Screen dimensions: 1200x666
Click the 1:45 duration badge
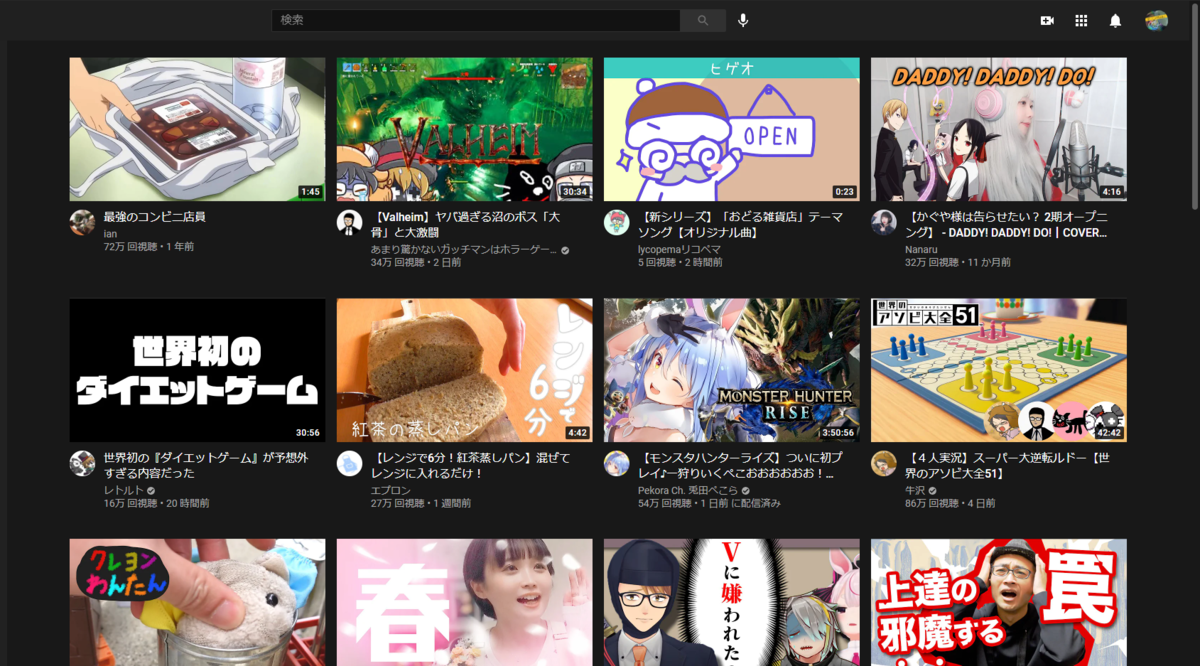(310, 191)
